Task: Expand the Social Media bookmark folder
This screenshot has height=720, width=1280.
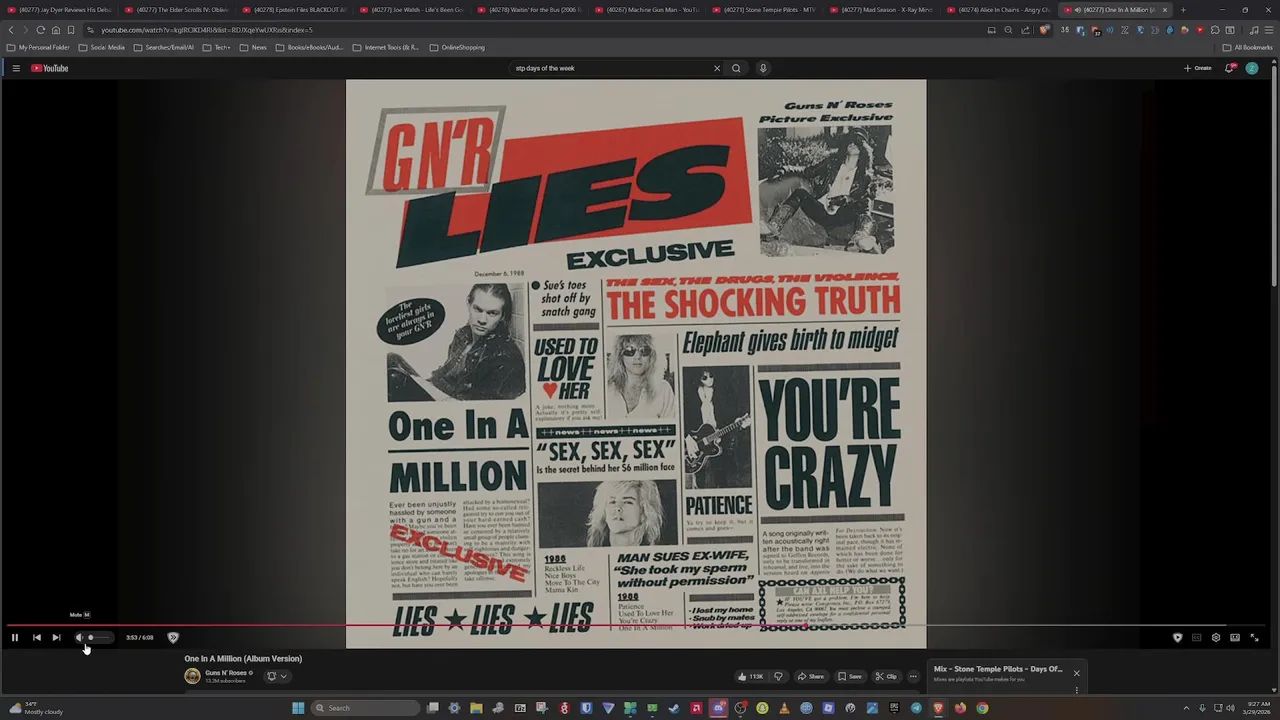Action: 102,47
